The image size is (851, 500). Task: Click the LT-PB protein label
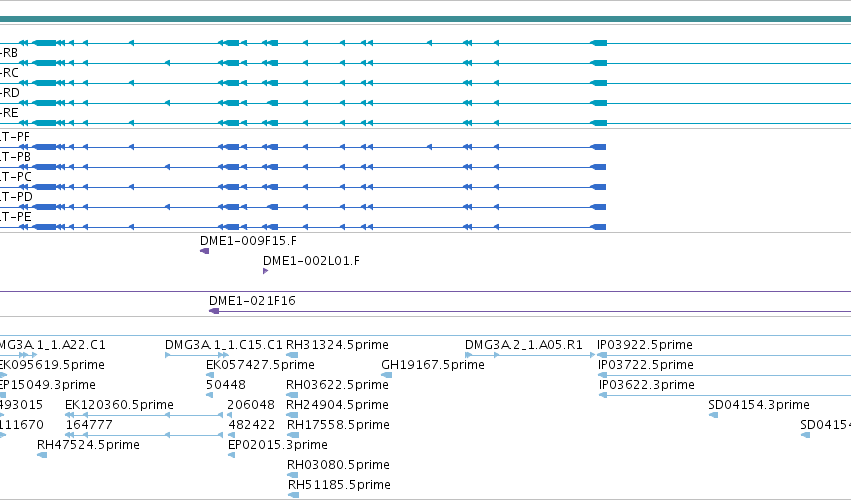click(x=15, y=157)
